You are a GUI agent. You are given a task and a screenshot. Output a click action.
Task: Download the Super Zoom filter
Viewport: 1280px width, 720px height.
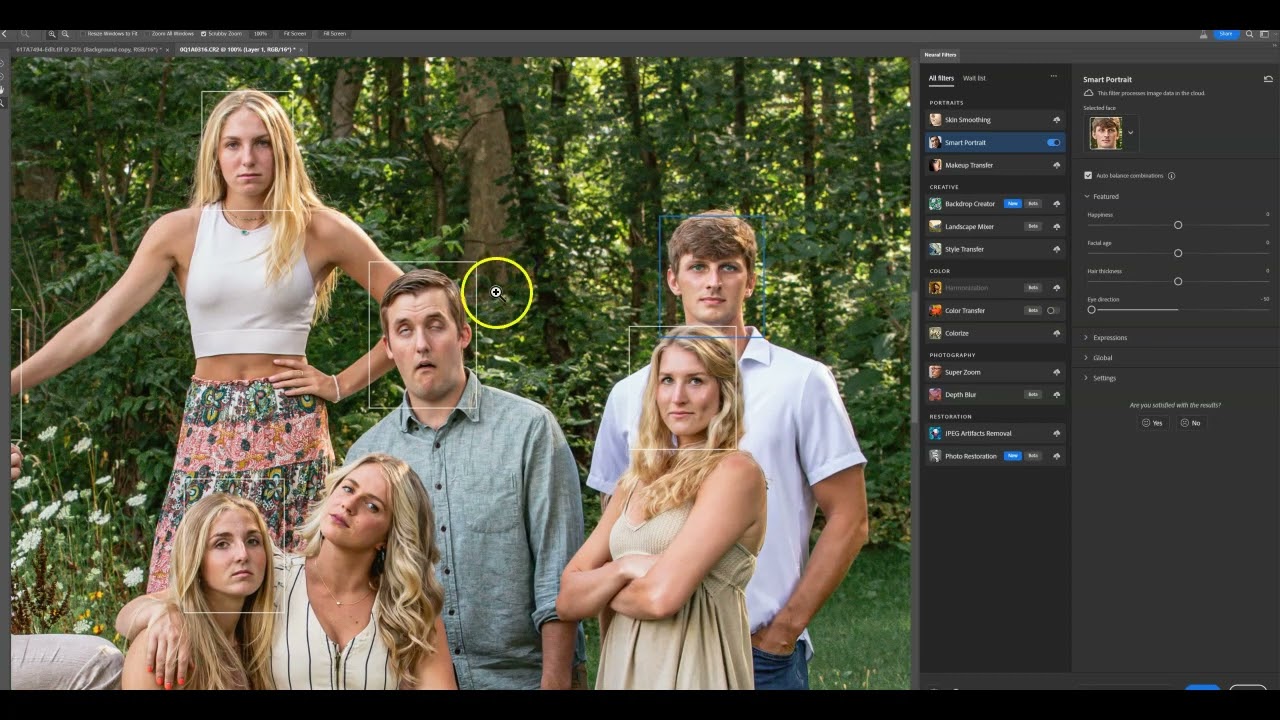click(x=1056, y=372)
